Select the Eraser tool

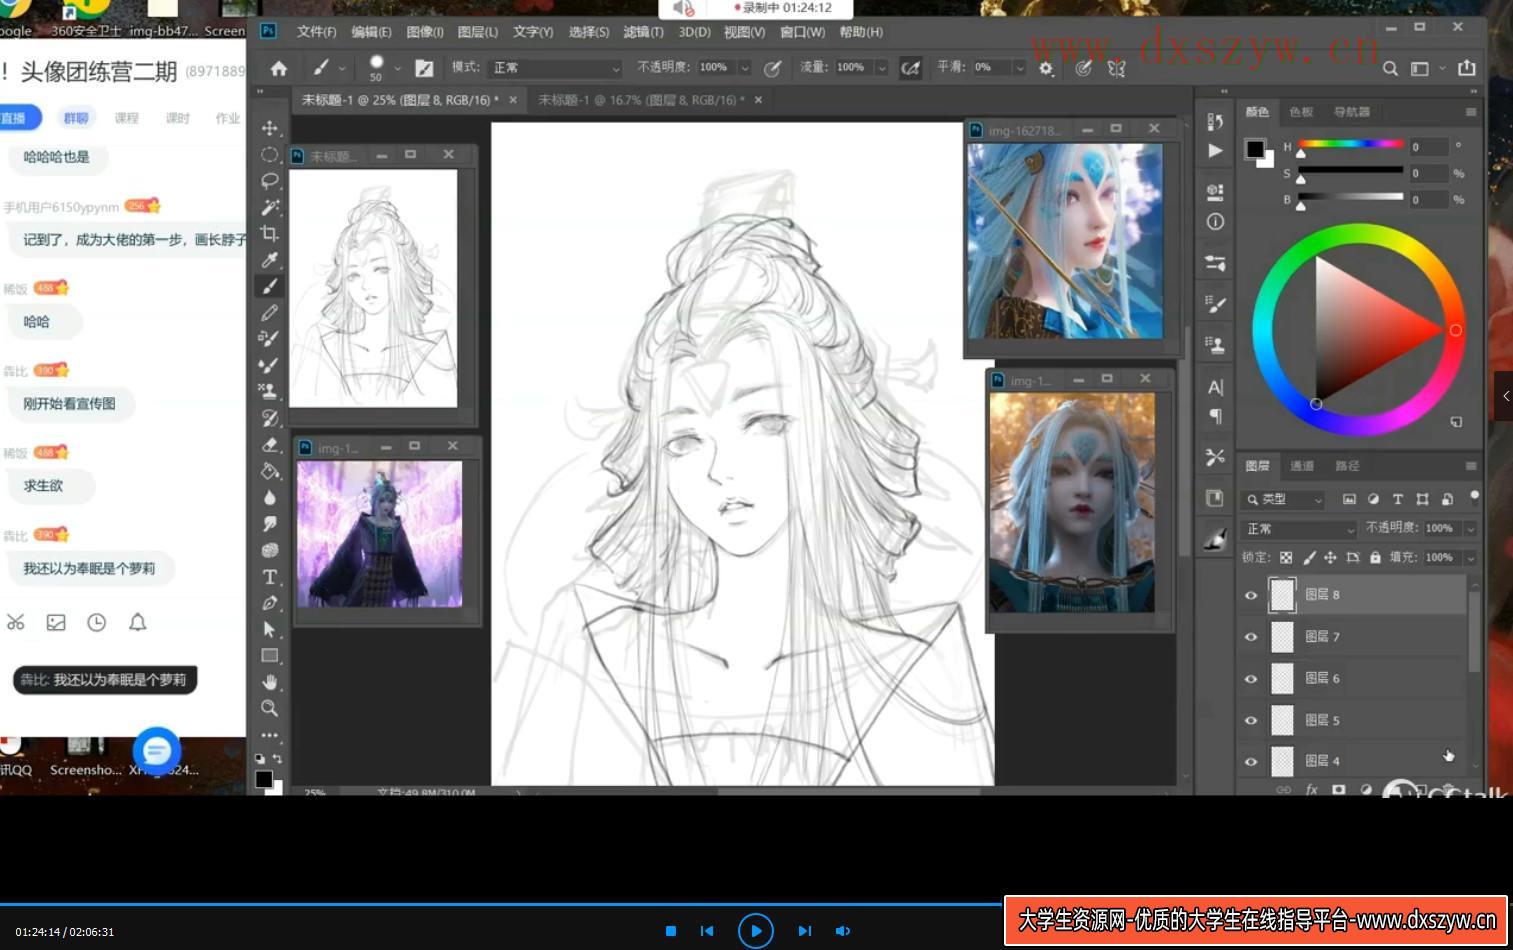269,444
